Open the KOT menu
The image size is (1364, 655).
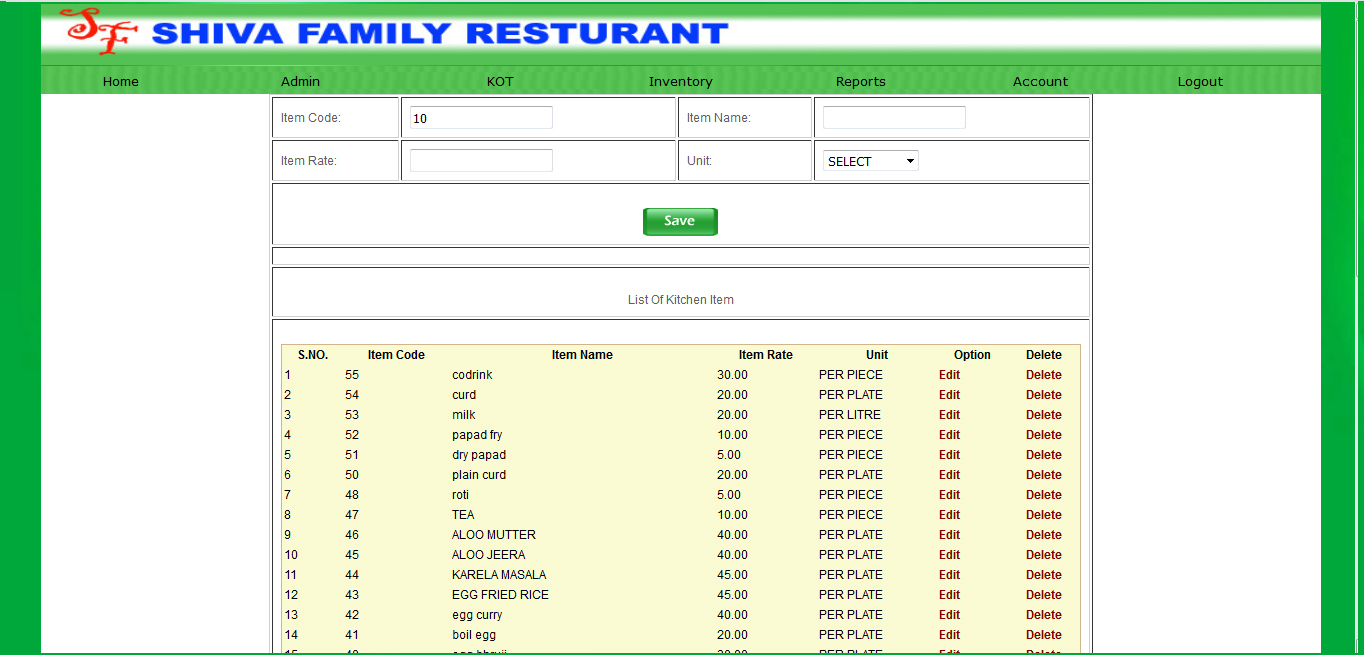pyautogui.click(x=500, y=82)
